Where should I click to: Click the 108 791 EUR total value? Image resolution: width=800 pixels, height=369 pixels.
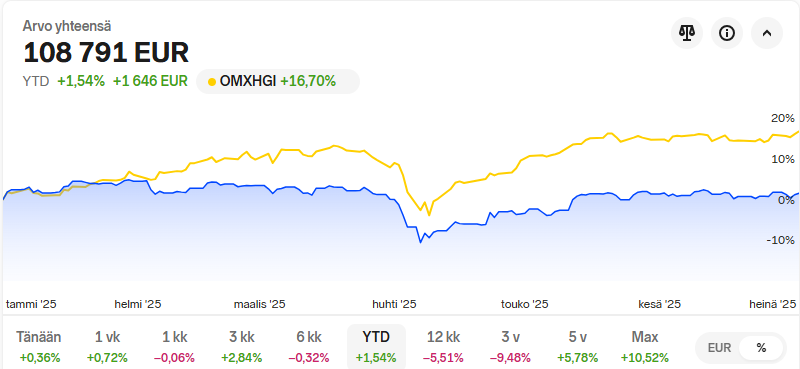[x=106, y=53]
